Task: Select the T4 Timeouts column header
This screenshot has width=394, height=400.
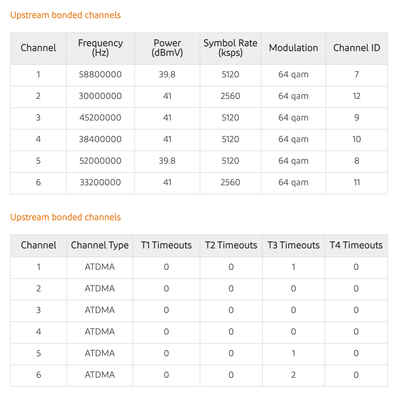Action: pos(356,245)
